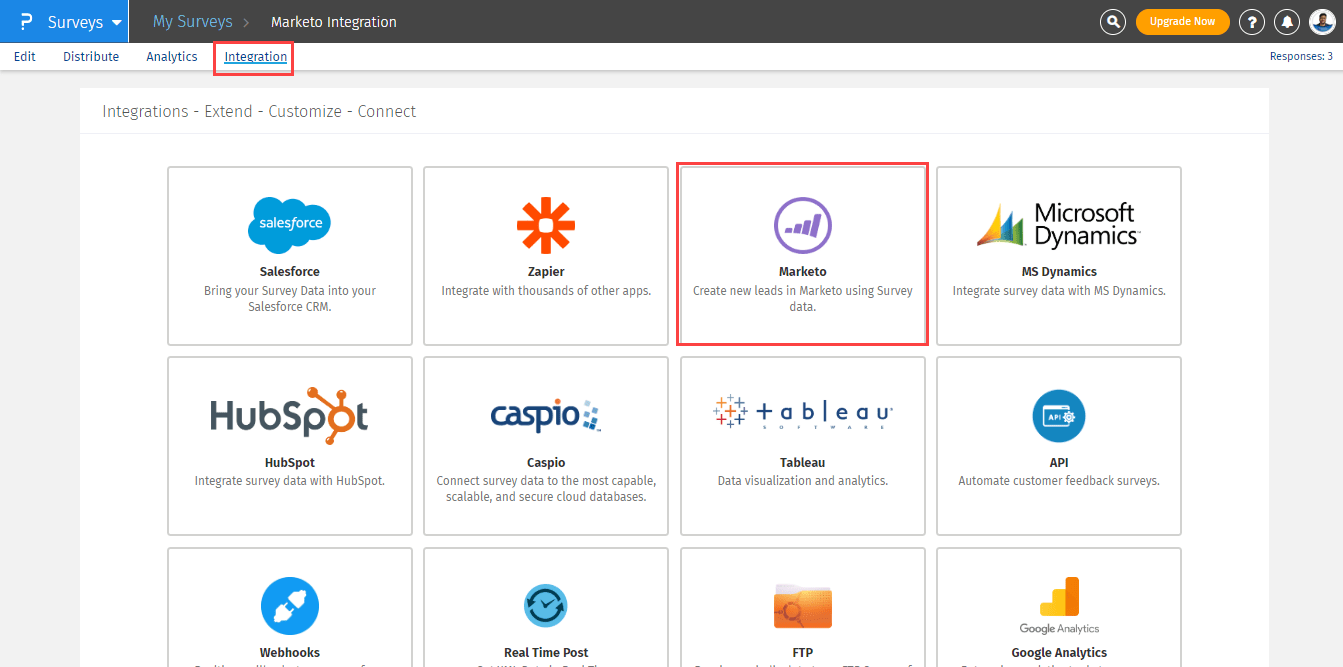Viewport: 1343px width, 667px height.
Task: Open the Distribute tab
Action: [91, 57]
